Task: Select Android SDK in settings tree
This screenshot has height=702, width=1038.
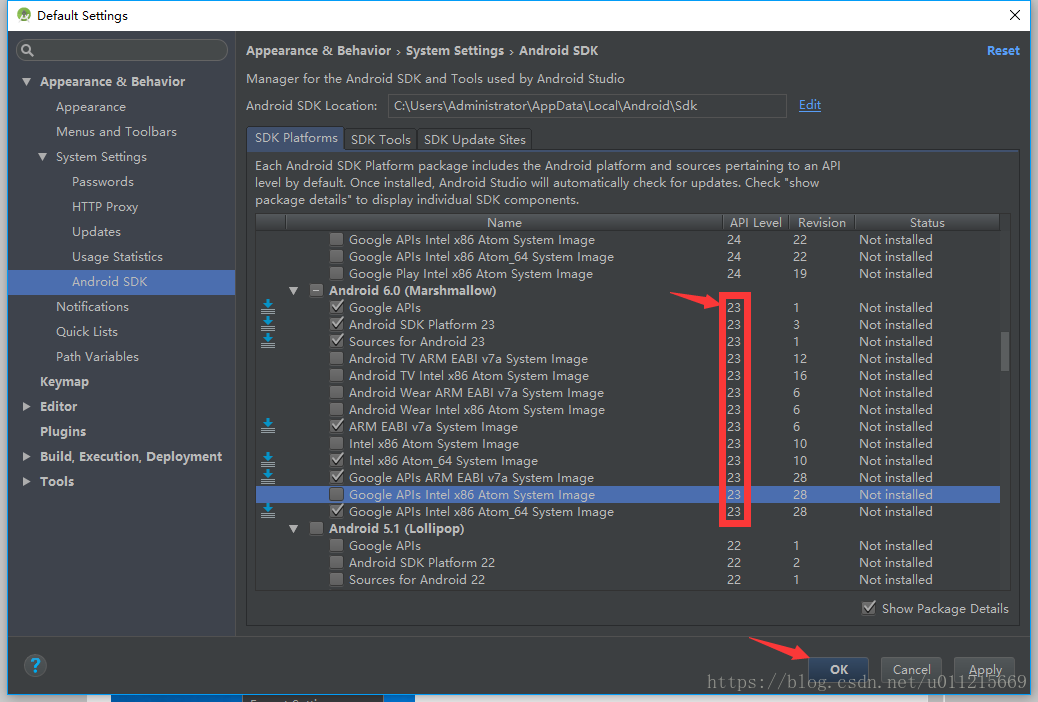Action: [x=122, y=282]
